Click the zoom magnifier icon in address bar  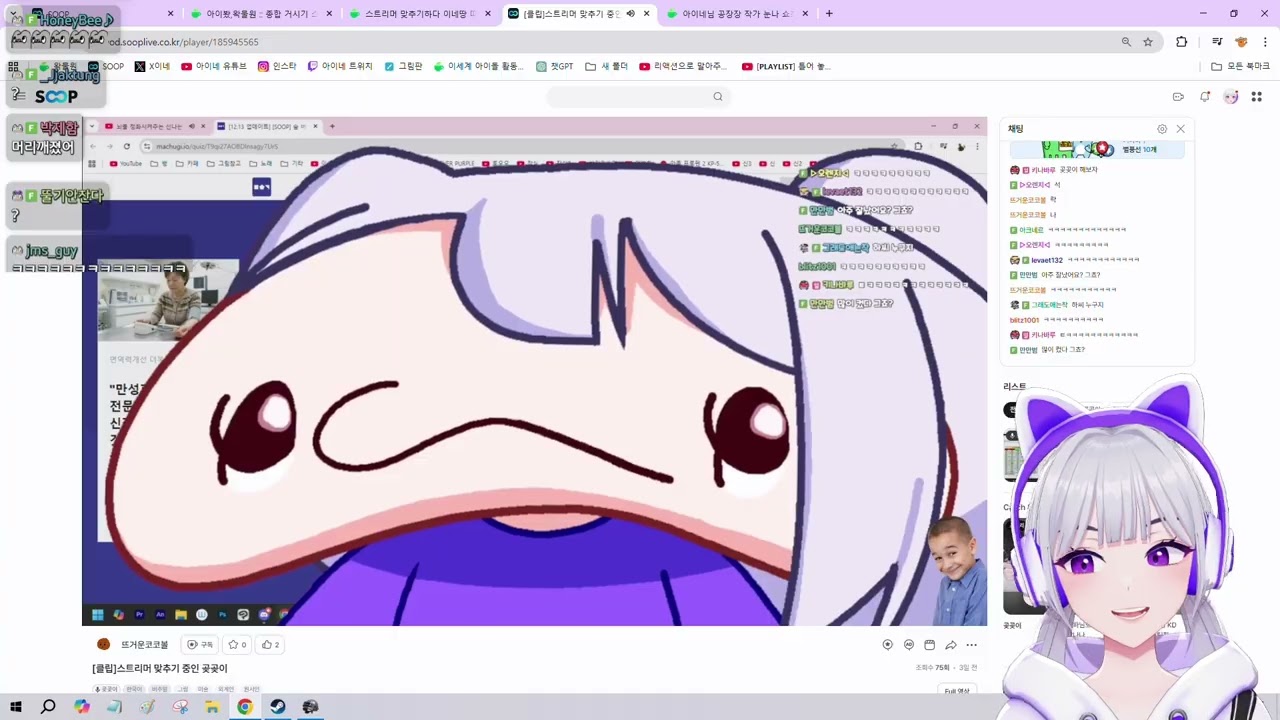1126,42
